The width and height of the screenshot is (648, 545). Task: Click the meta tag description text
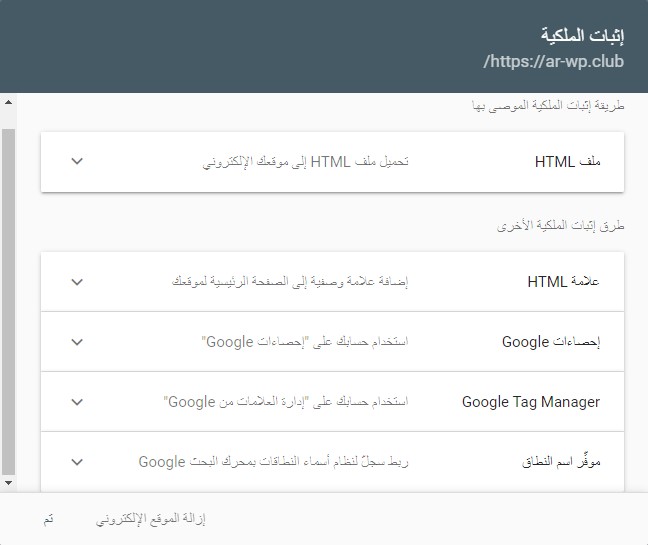[x=290, y=282]
